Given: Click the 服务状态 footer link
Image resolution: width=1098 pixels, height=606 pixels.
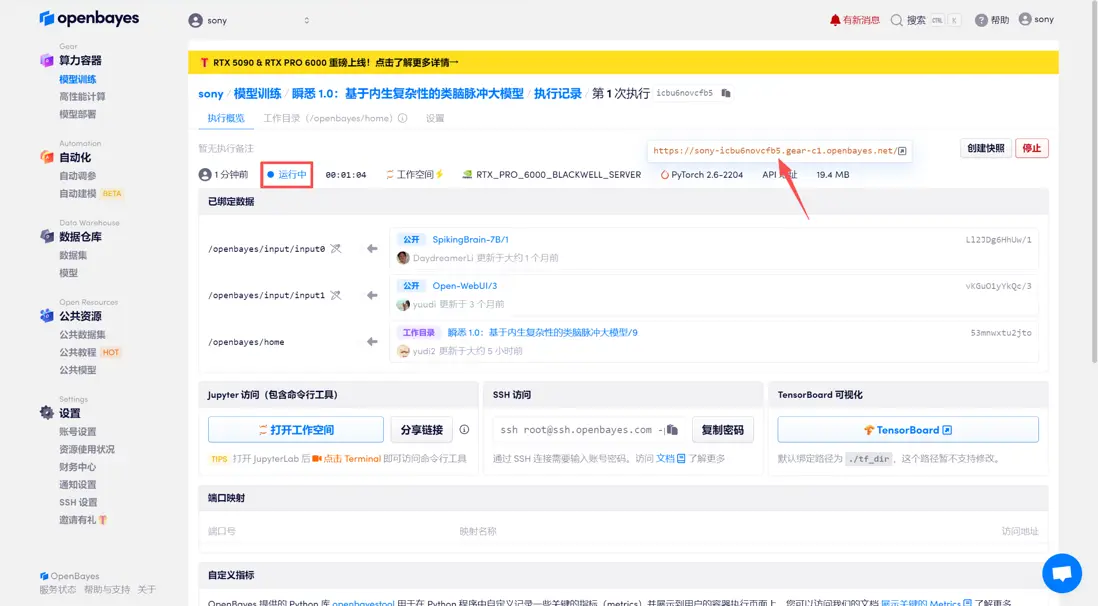Looking at the screenshot, I should click(57, 590).
